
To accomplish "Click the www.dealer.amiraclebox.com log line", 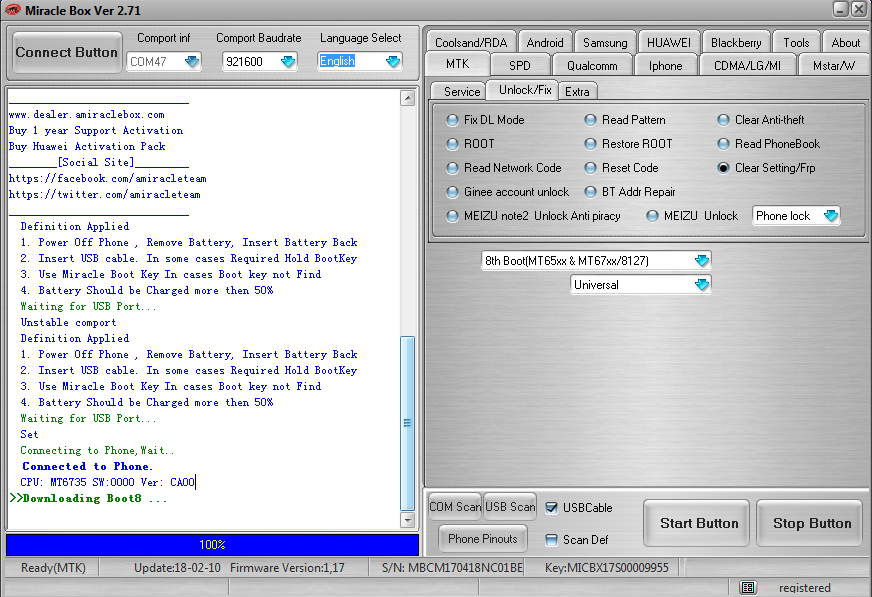I will (x=87, y=115).
